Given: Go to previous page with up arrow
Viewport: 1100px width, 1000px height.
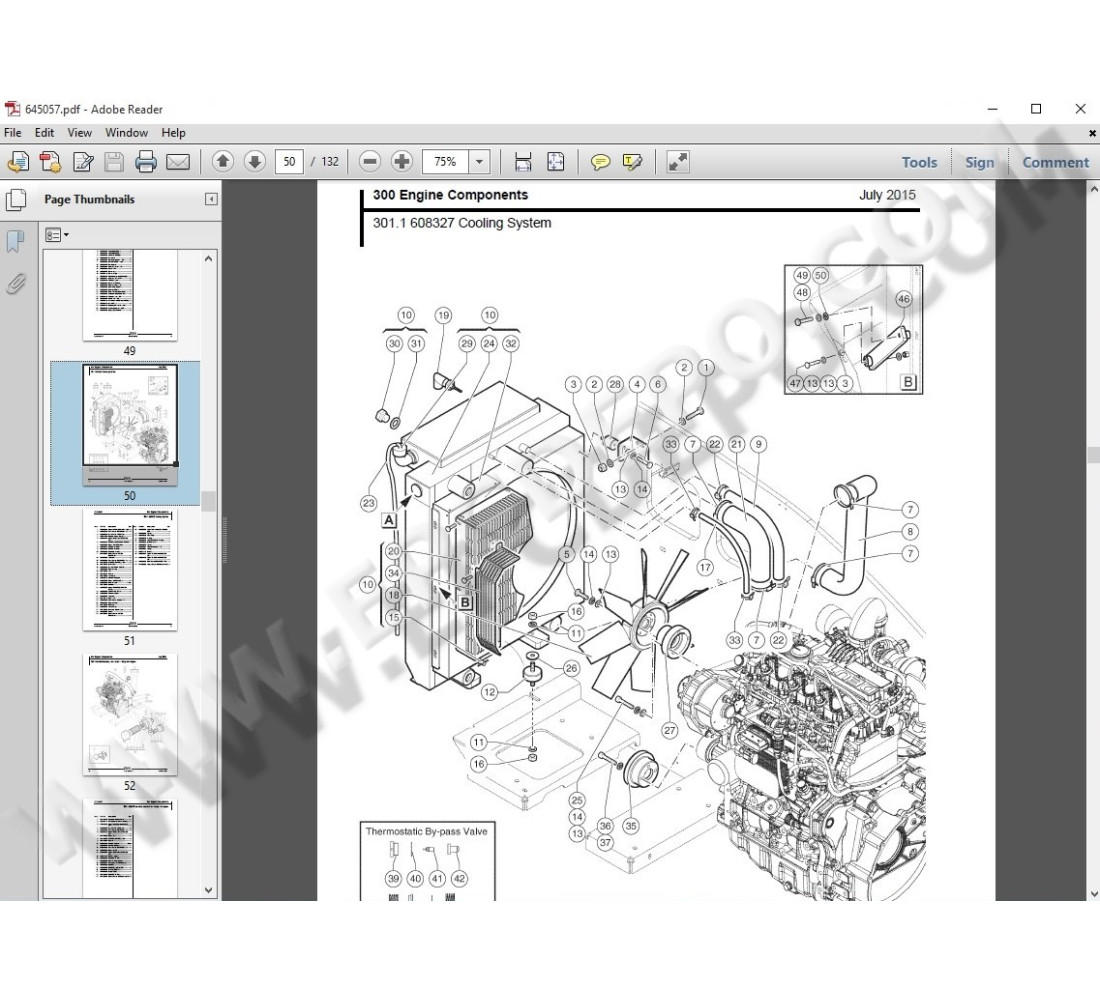Looking at the screenshot, I should 224,161.
